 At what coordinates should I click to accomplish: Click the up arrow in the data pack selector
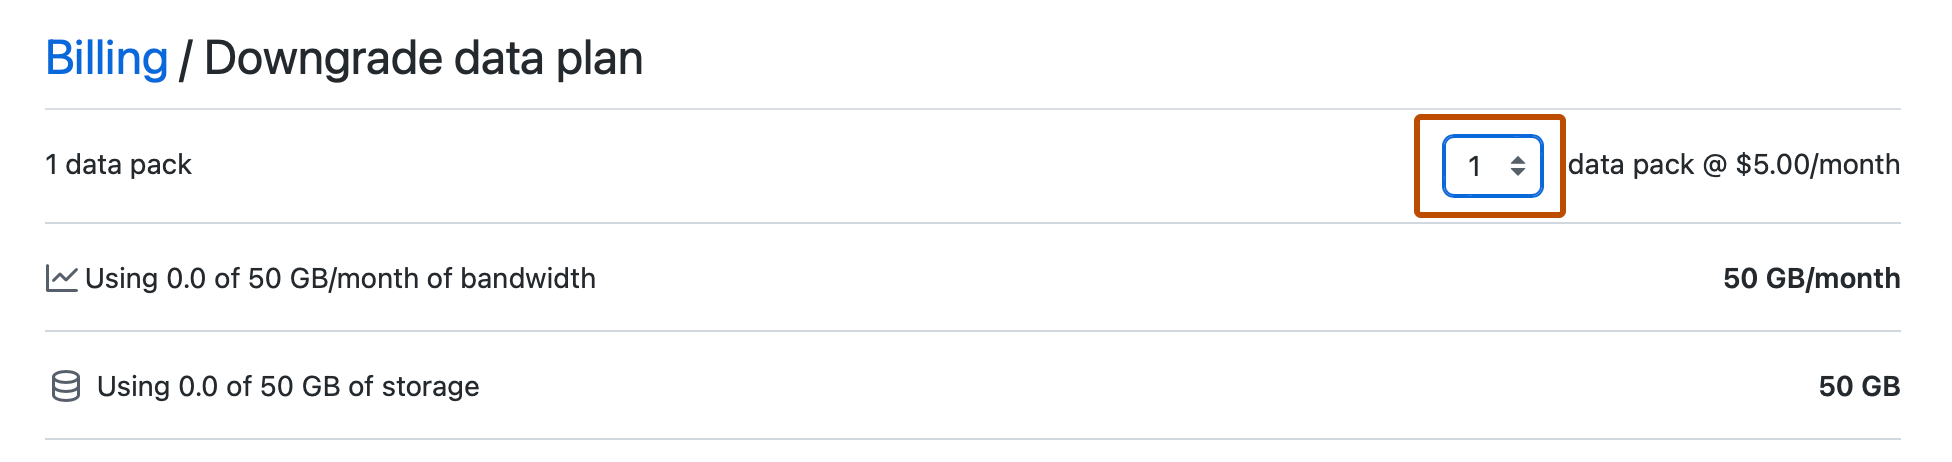pos(1518,159)
